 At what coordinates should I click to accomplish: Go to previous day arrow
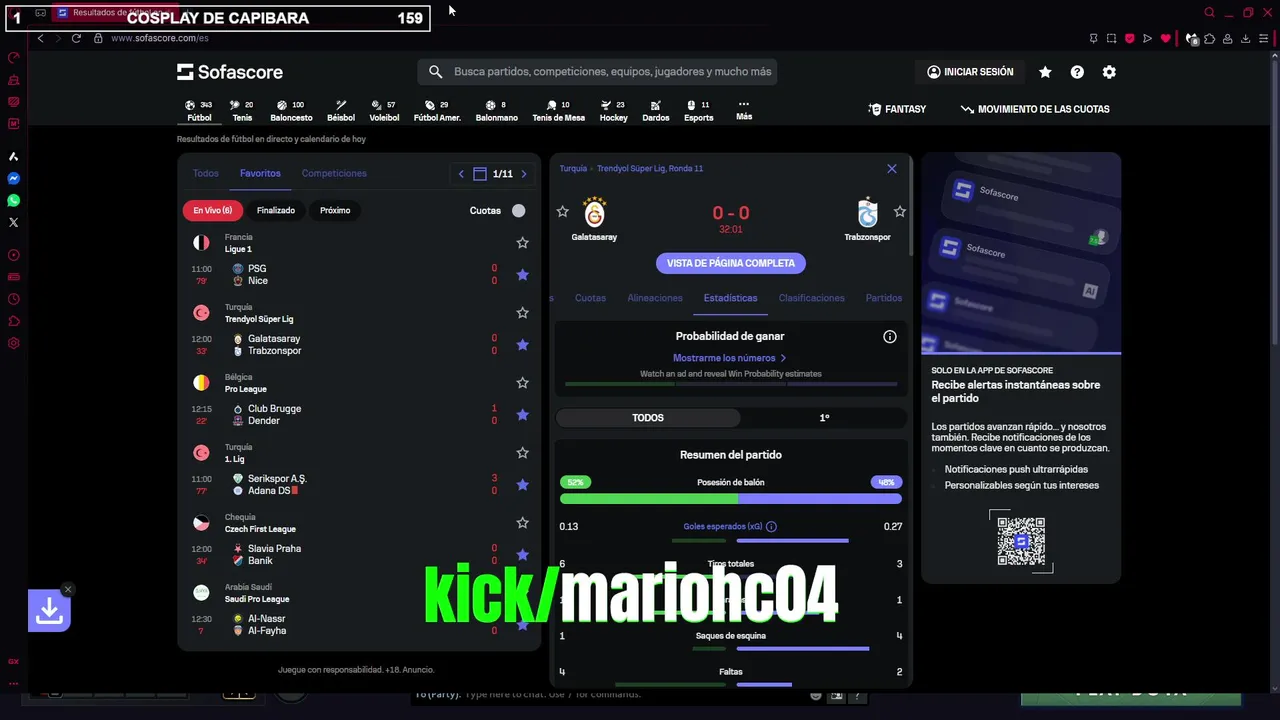click(x=461, y=174)
